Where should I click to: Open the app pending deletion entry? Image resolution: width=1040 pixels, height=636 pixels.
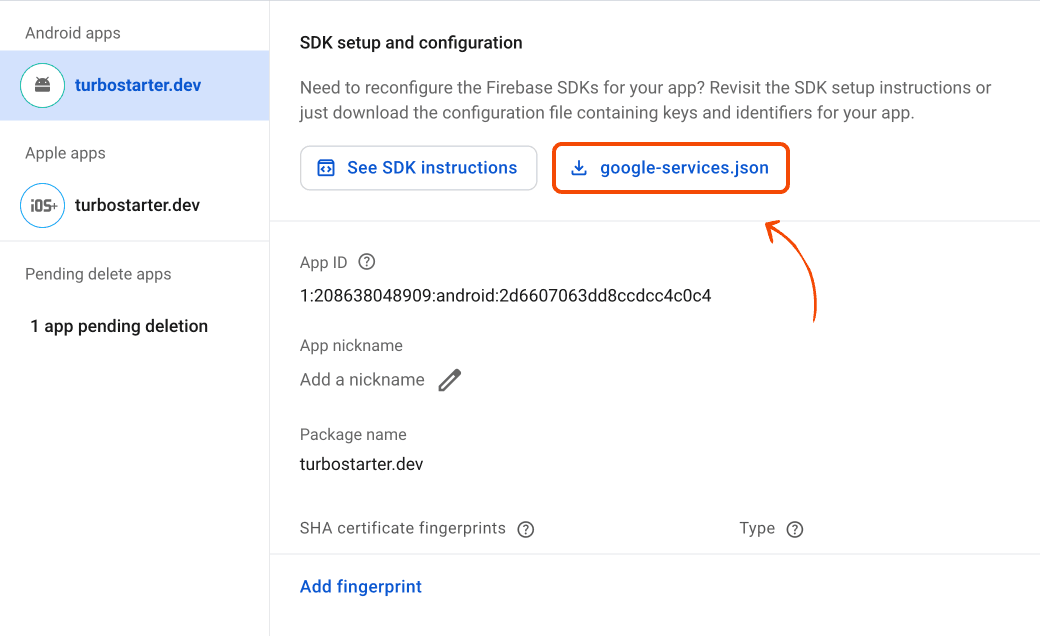(x=119, y=326)
